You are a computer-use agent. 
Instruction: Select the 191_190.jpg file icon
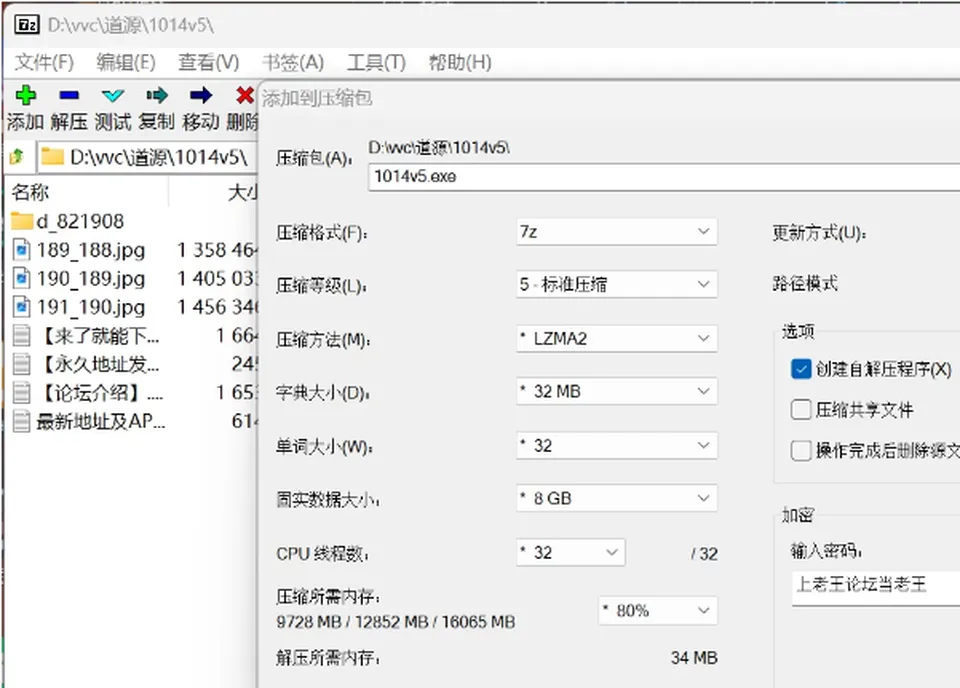click(22, 307)
